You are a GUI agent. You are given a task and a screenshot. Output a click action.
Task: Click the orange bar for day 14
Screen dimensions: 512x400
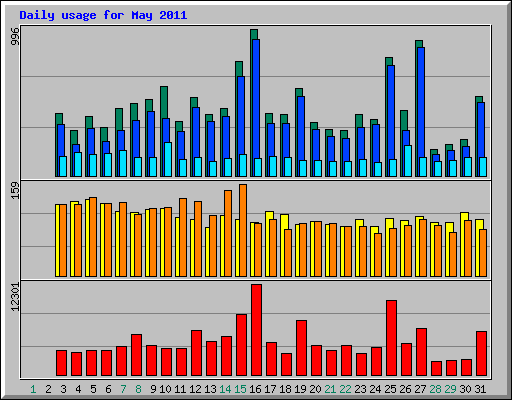(x=228, y=233)
